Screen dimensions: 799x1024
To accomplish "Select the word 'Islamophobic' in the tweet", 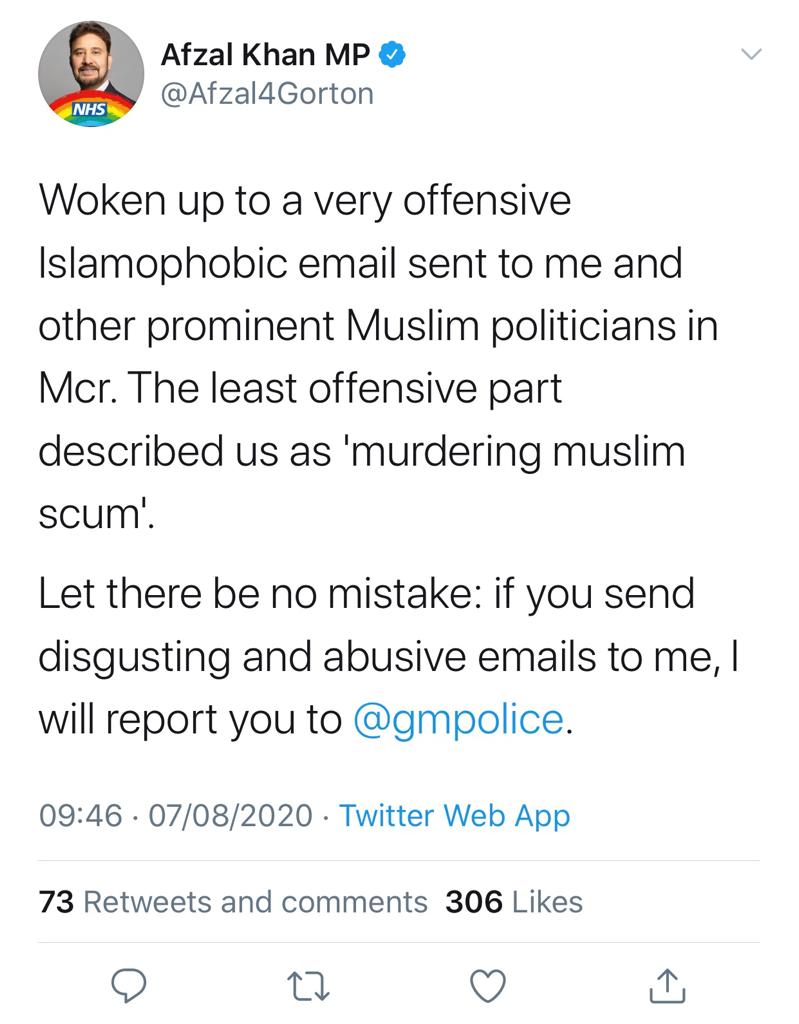I will pos(150,264).
